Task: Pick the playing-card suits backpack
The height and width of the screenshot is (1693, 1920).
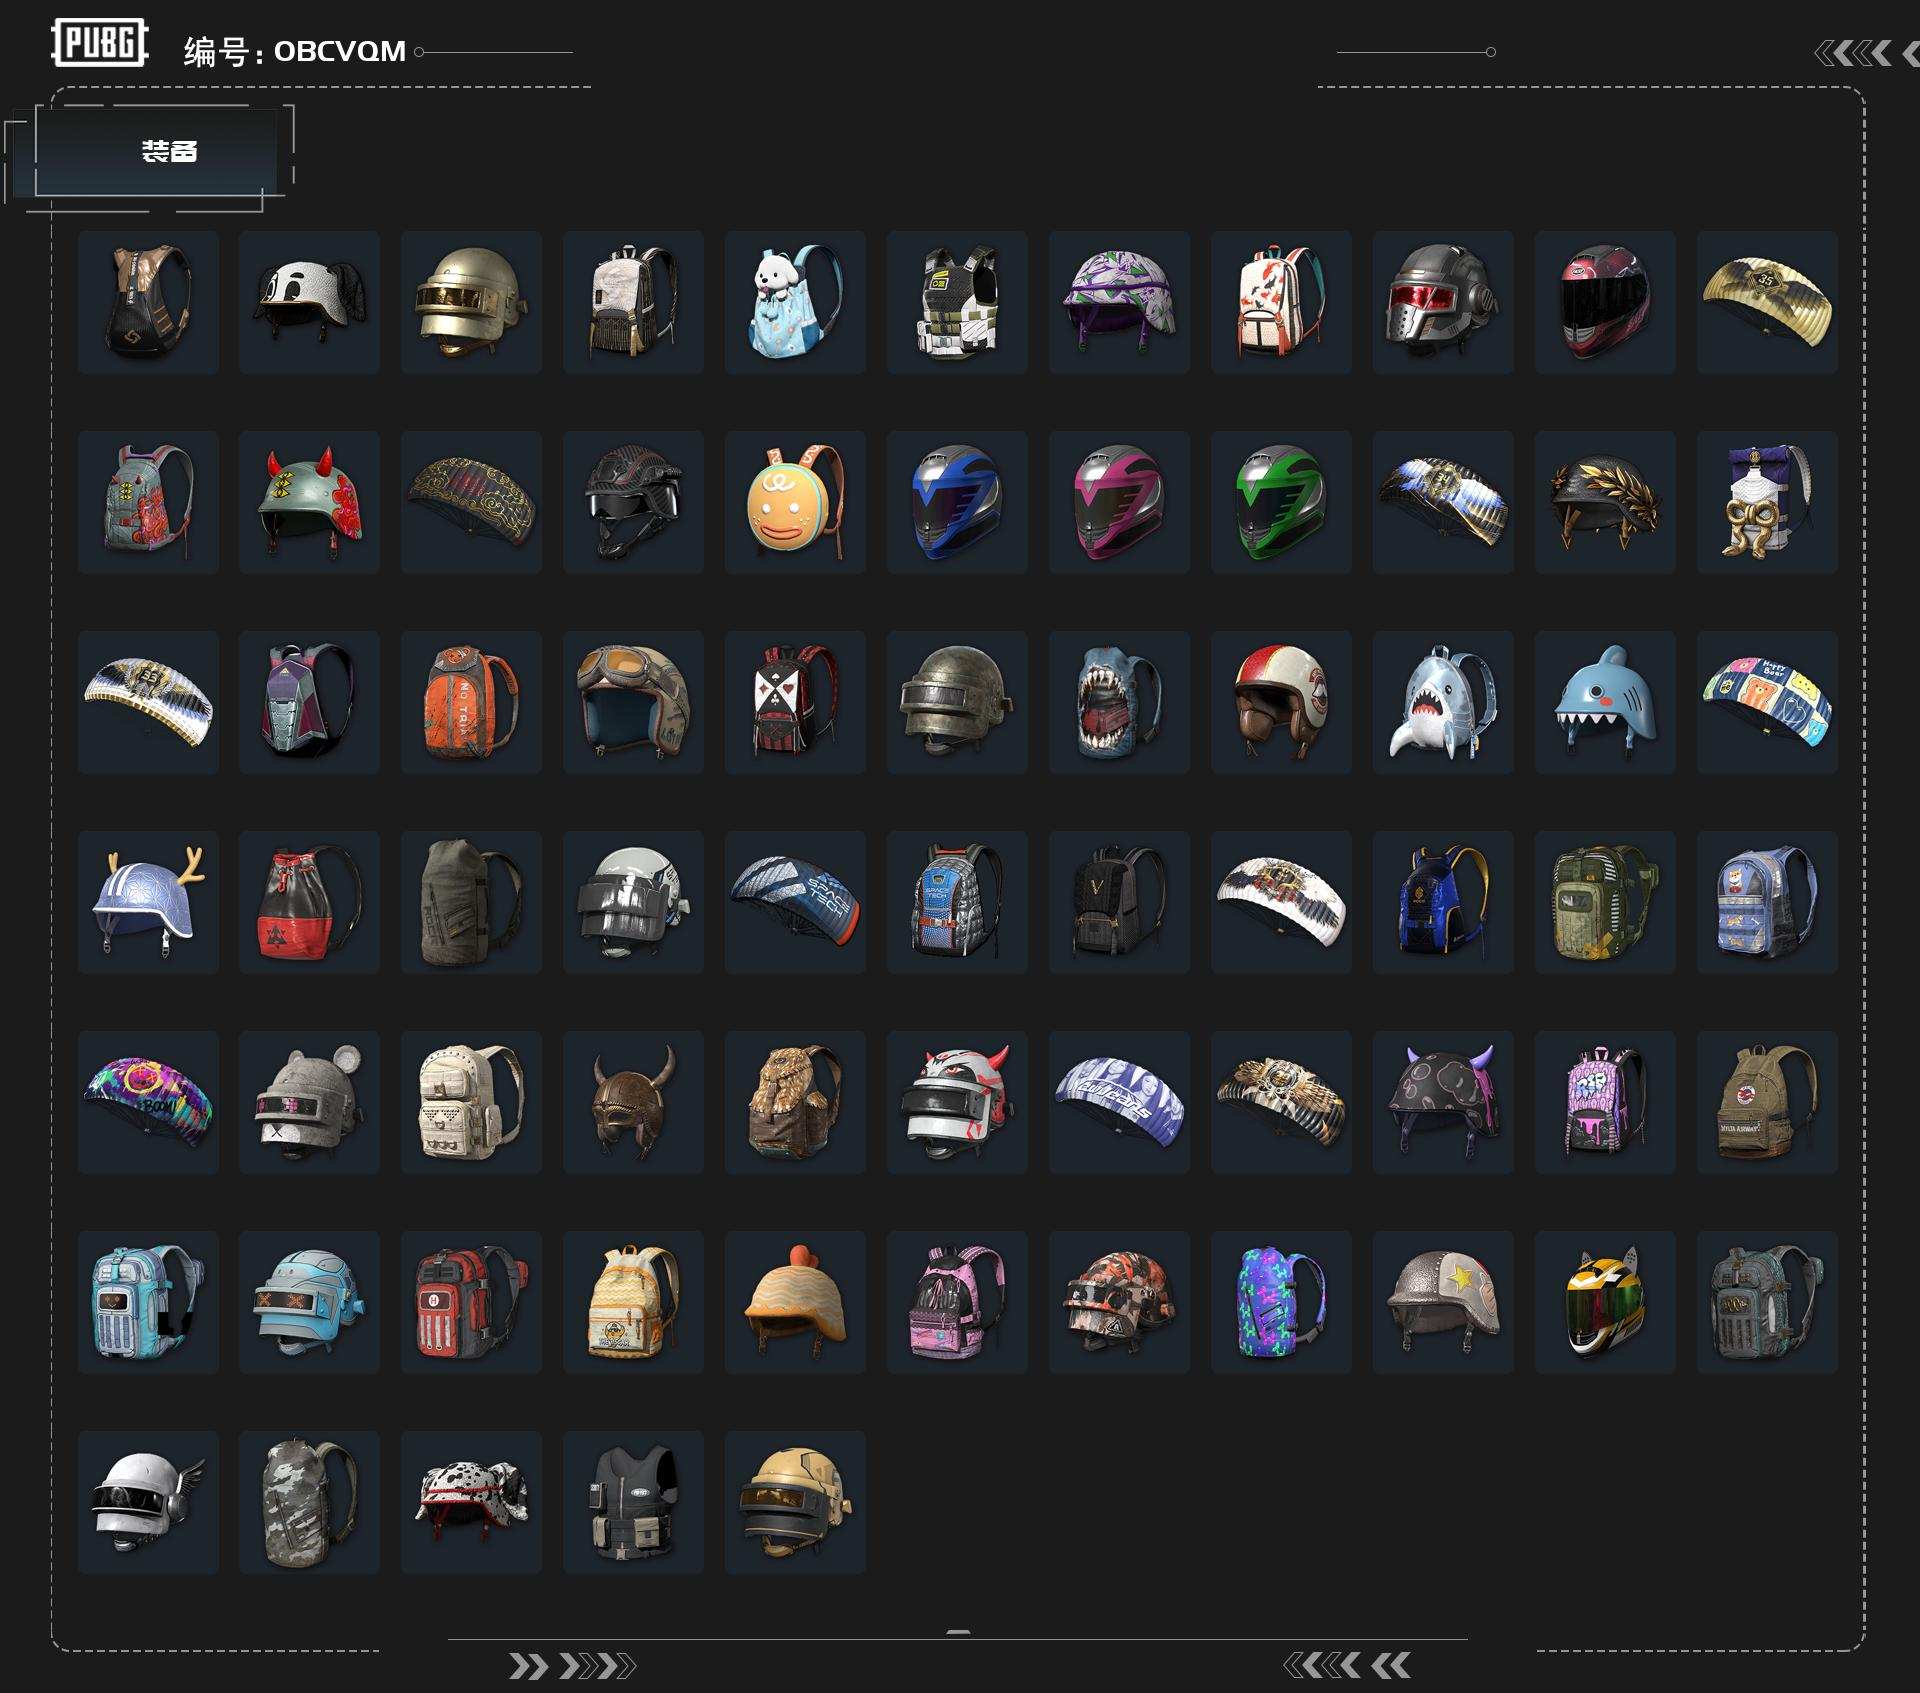Action: coord(795,702)
